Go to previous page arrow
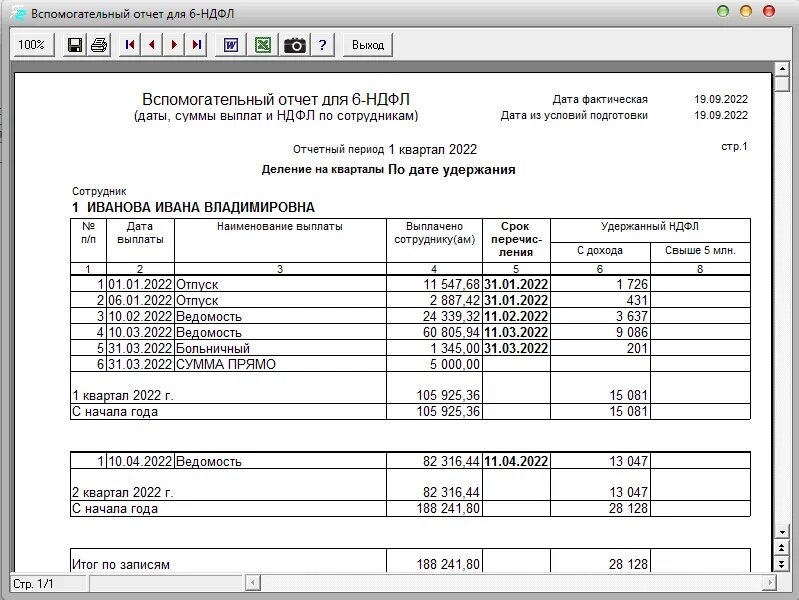The width and height of the screenshot is (799, 600). tap(152, 45)
